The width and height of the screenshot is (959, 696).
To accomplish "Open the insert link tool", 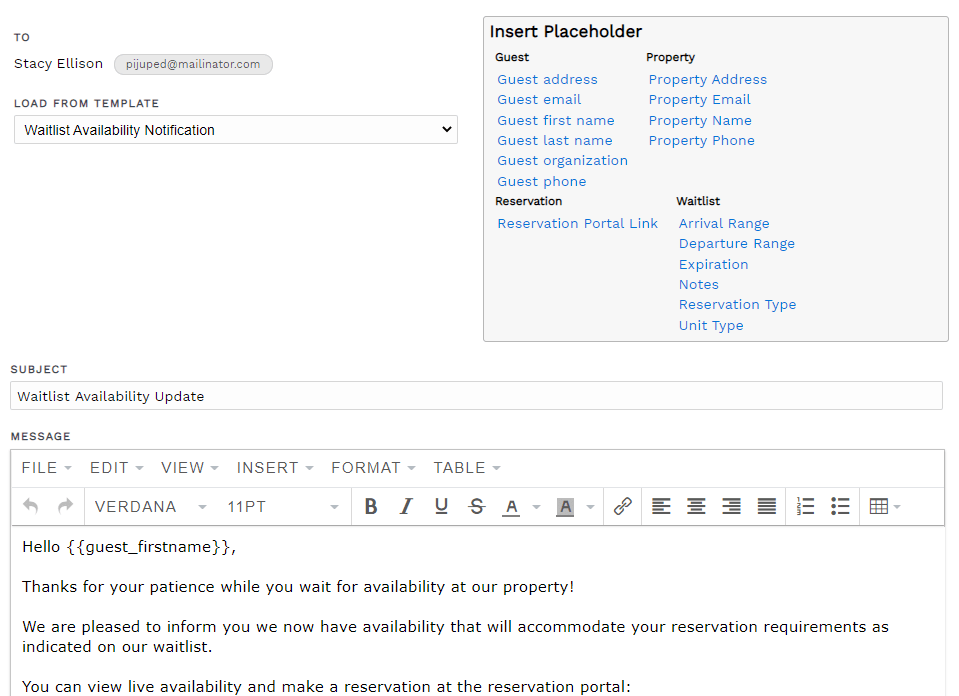I will (622, 506).
